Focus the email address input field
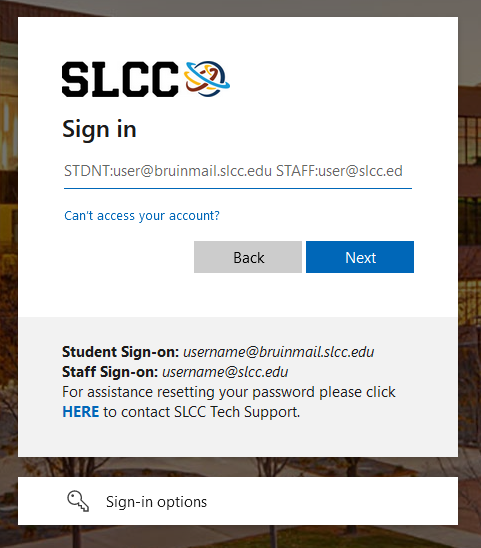The width and height of the screenshot is (481, 548). (x=238, y=171)
